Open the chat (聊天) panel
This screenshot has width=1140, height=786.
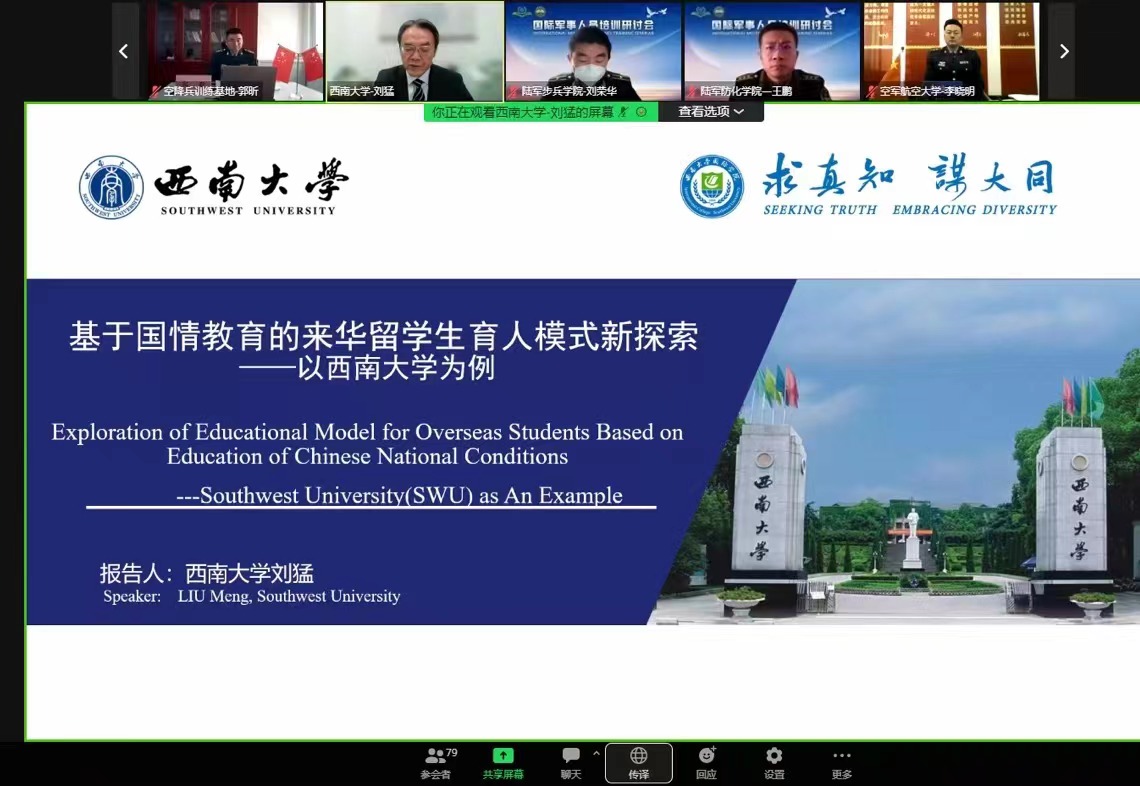pyautogui.click(x=571, y=763)
